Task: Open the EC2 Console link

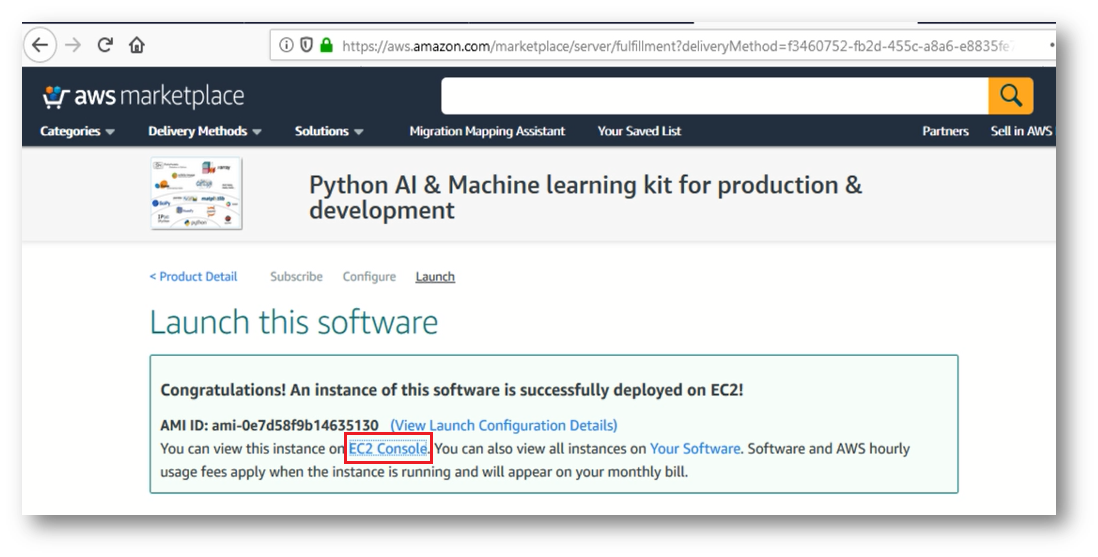Action: (388, 448)
